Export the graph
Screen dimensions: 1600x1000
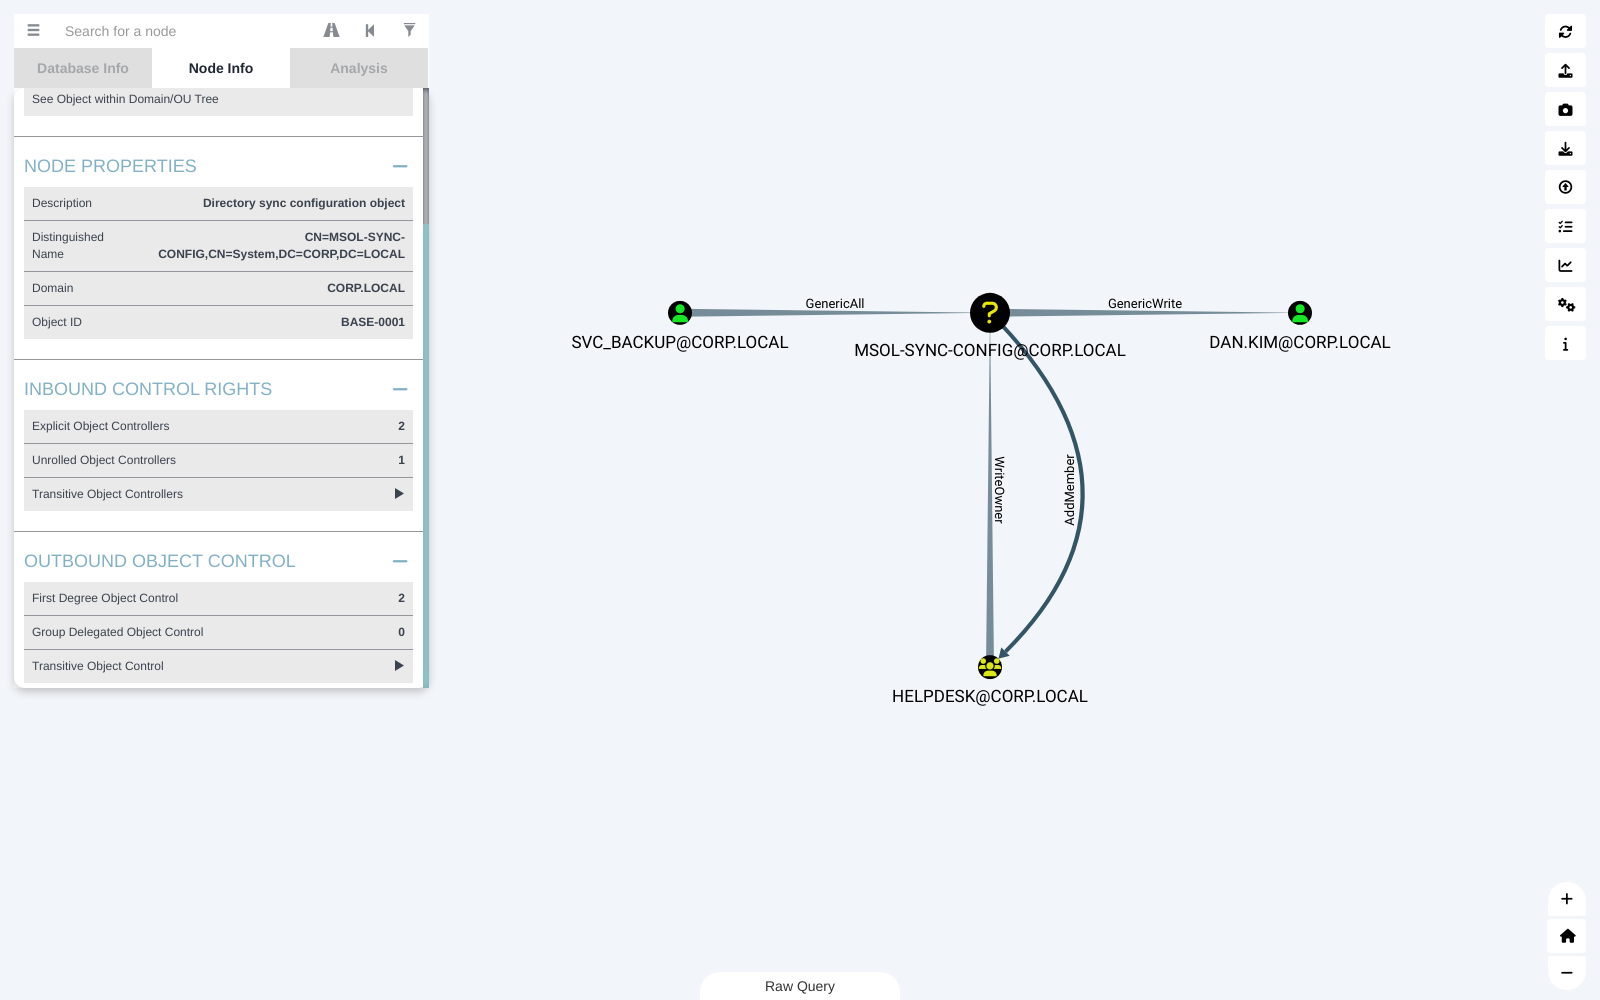coord(1565,71)
